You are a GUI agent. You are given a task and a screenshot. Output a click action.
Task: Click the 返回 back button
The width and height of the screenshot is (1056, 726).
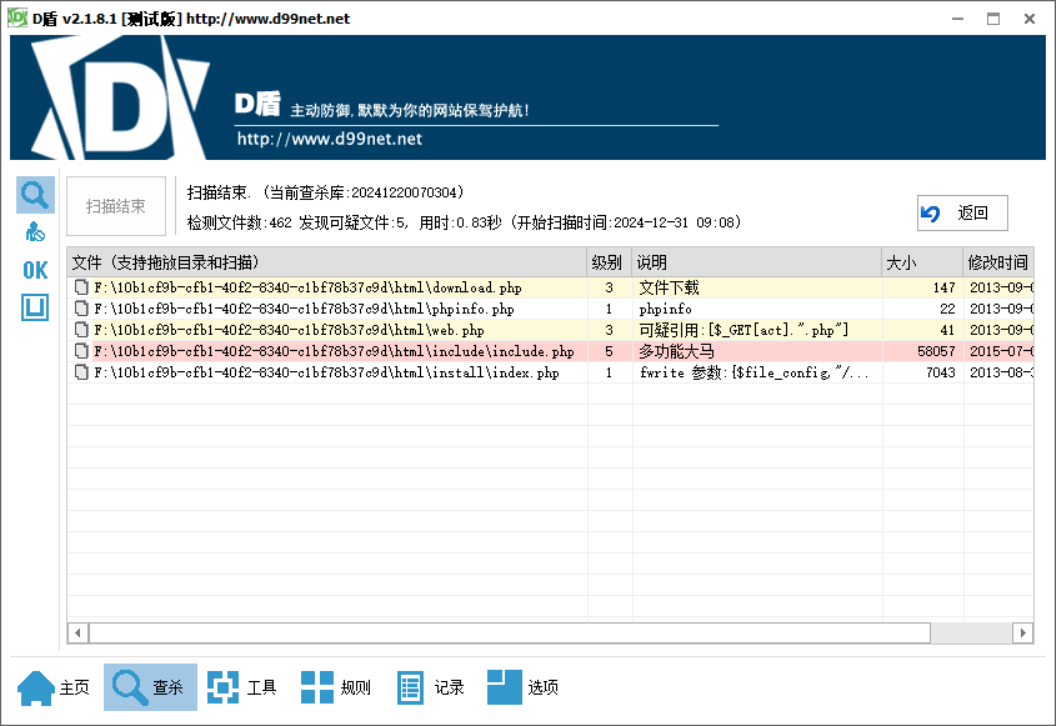click(x=962, y=213)
